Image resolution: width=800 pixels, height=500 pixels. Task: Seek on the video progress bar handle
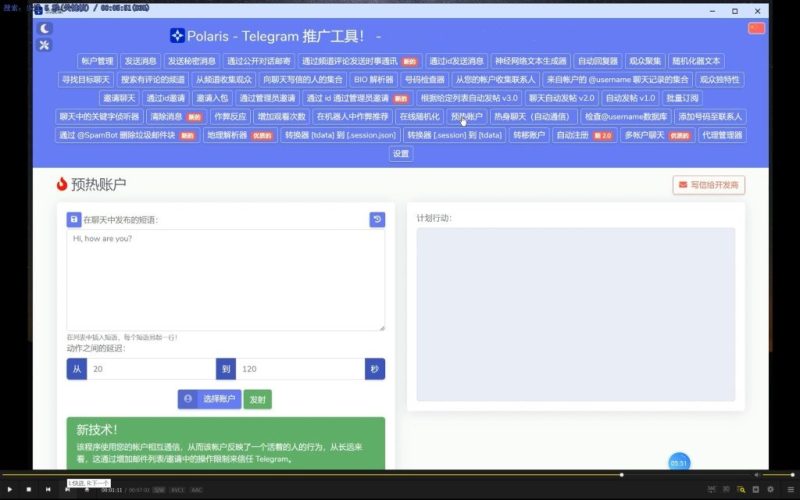[x=621, y=474]
